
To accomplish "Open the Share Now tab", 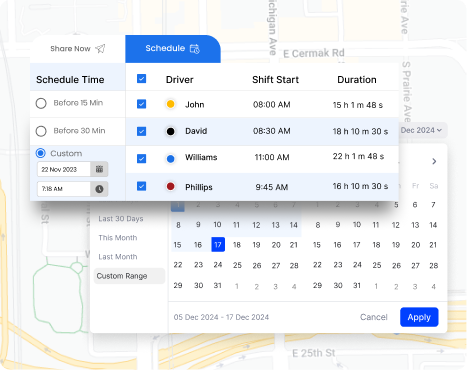I will [78, 49].
